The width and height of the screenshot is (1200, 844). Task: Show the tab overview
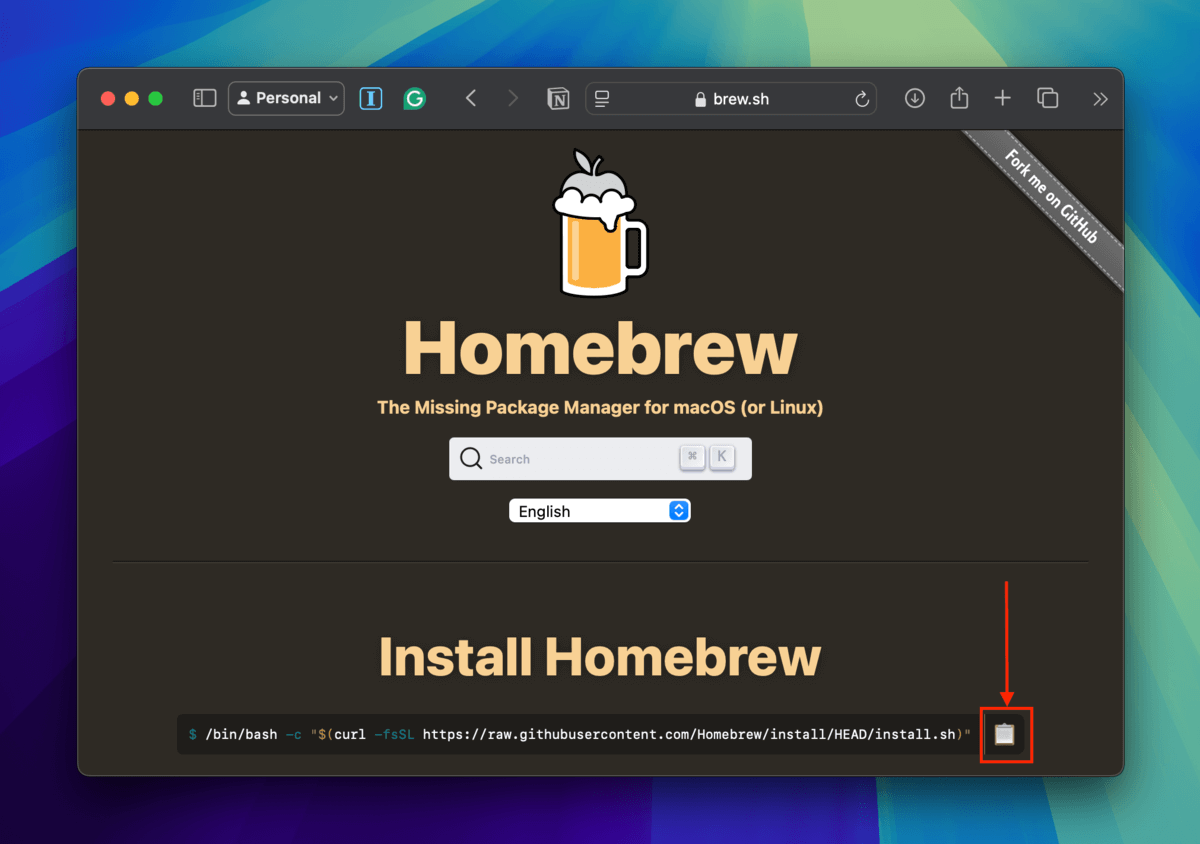(1047, 98)
